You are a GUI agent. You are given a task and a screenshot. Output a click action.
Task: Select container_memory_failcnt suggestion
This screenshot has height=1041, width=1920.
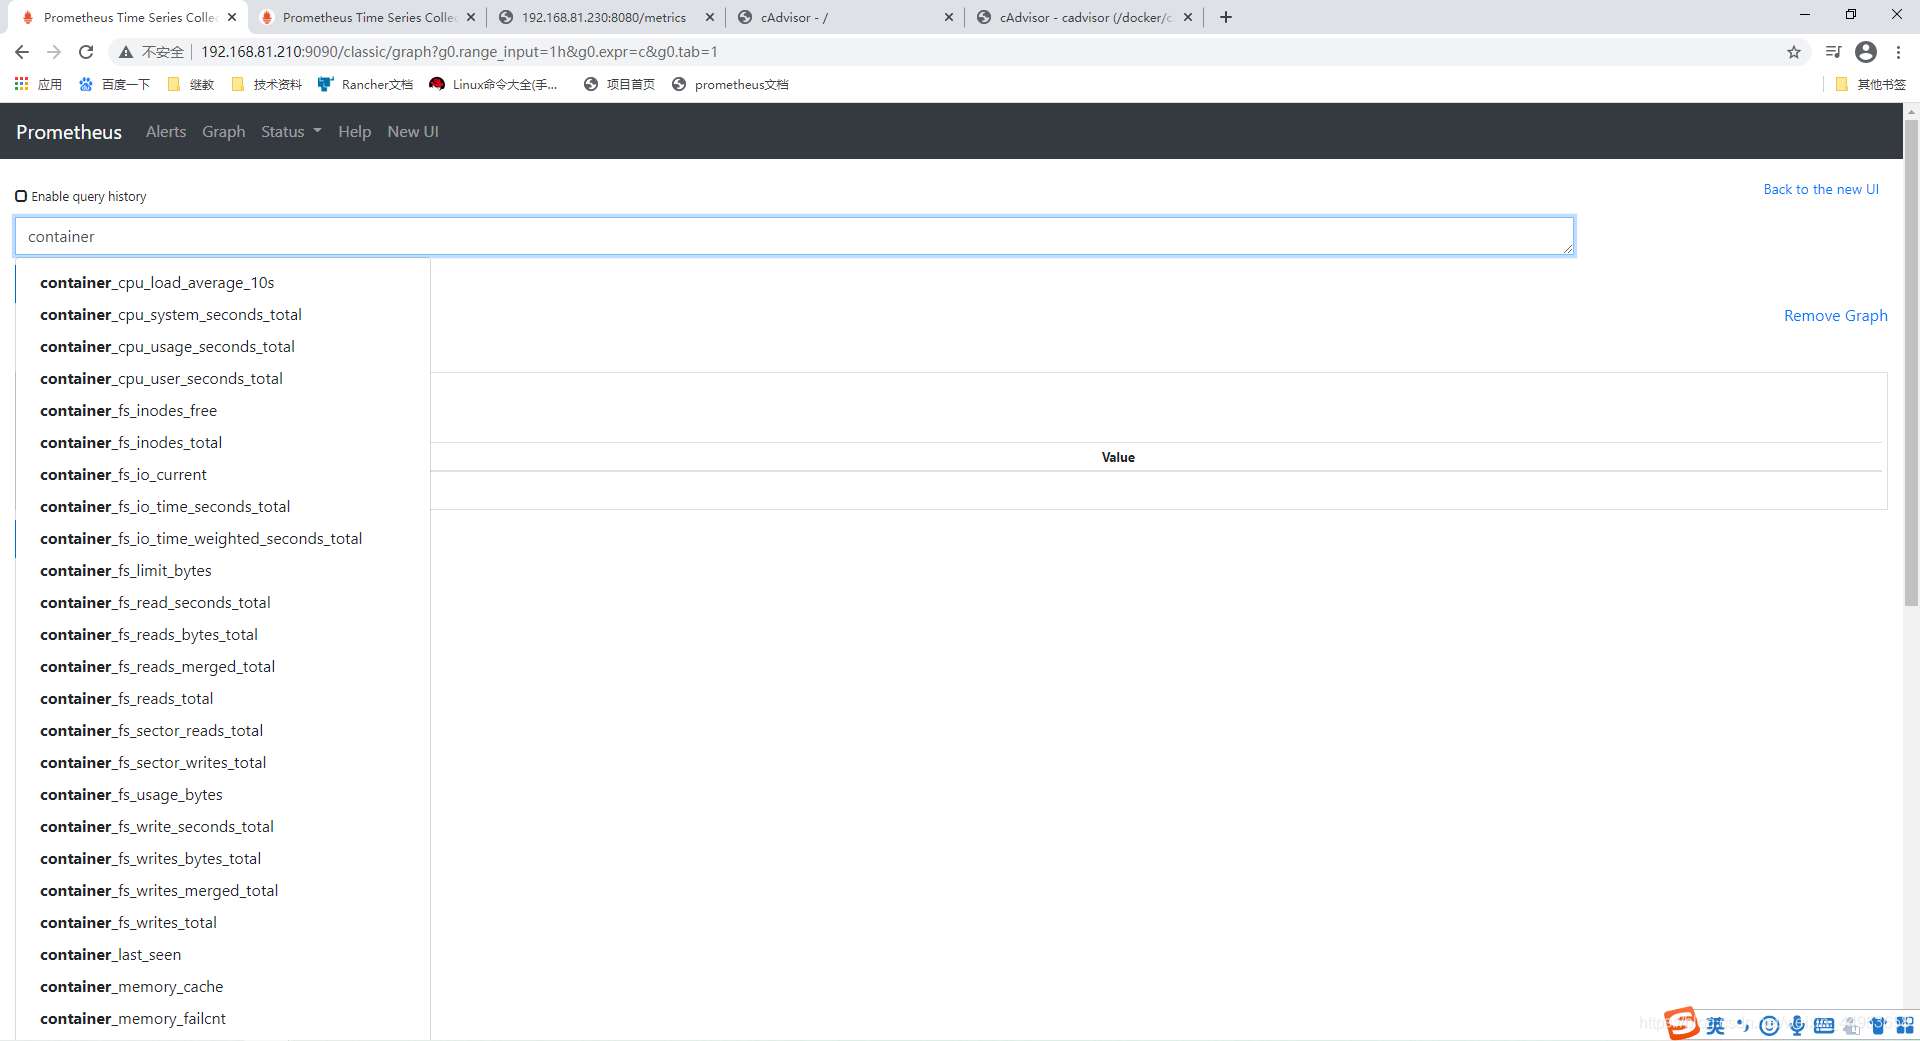click(223, 1018)
